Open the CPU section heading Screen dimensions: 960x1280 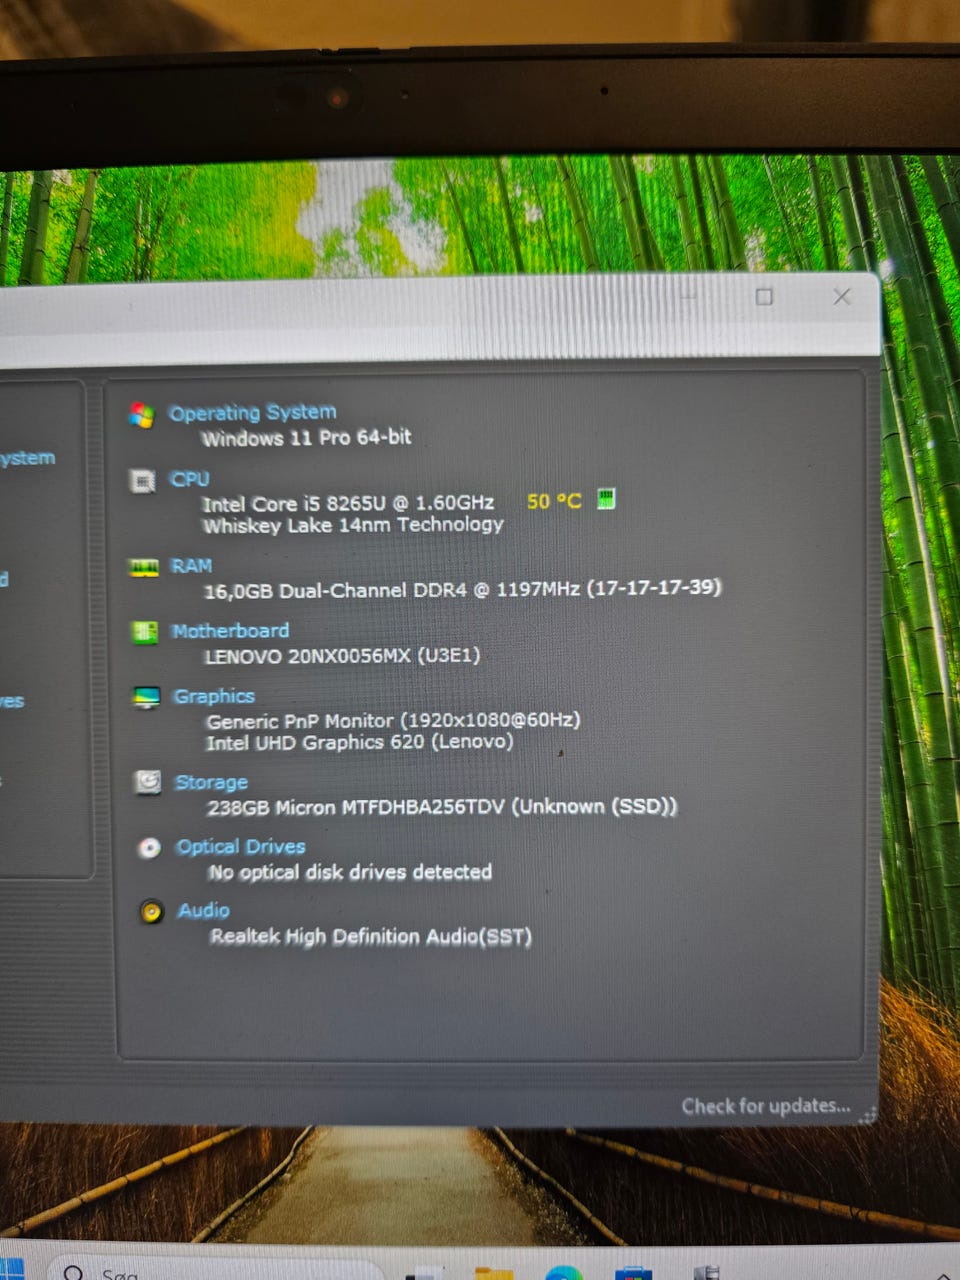(x=190, y=479)
